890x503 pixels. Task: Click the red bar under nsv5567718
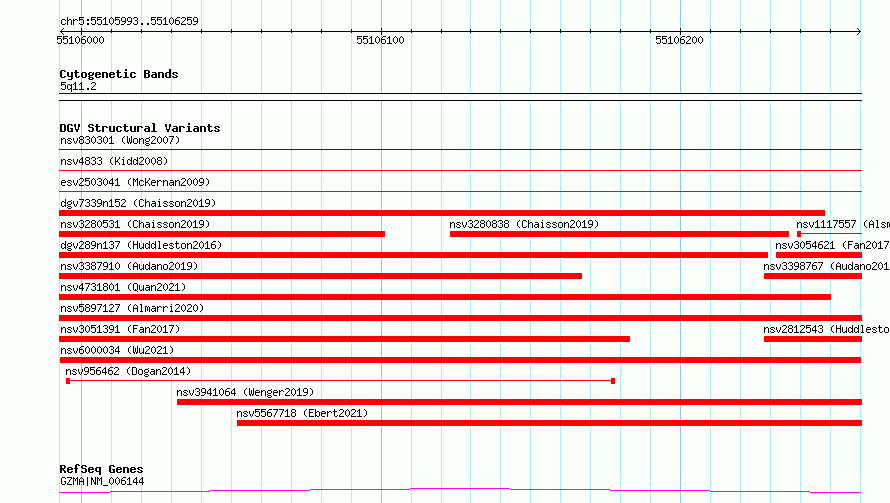549,423
